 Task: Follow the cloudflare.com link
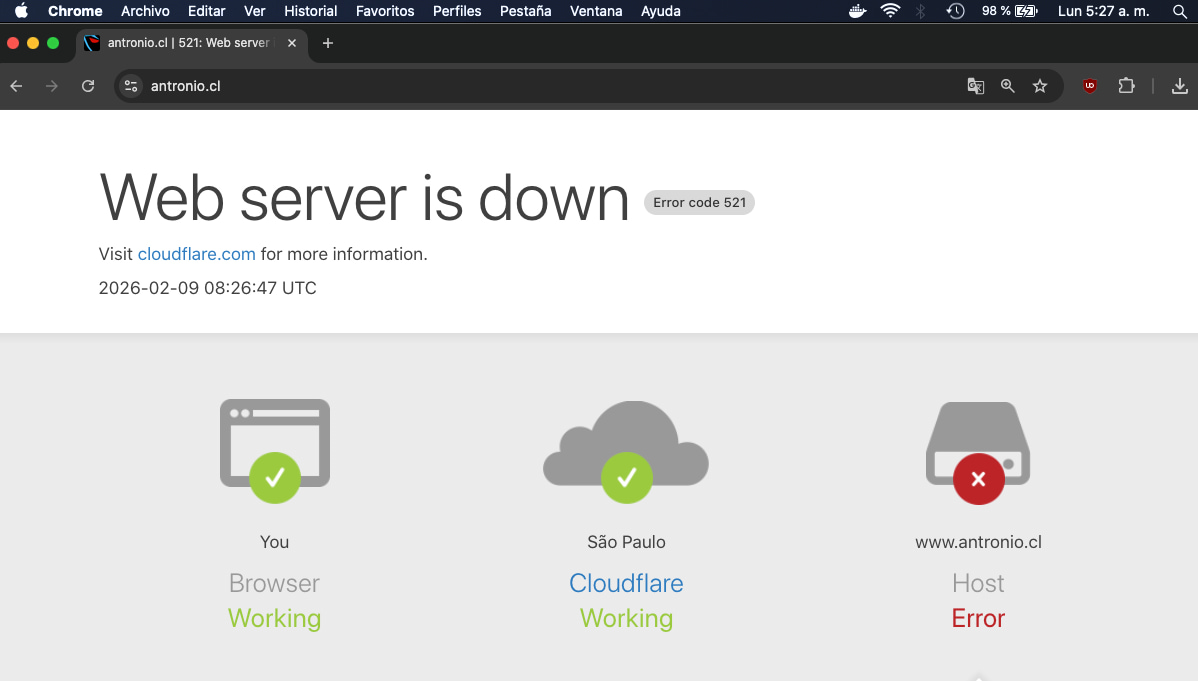click(x=196, y=255)
